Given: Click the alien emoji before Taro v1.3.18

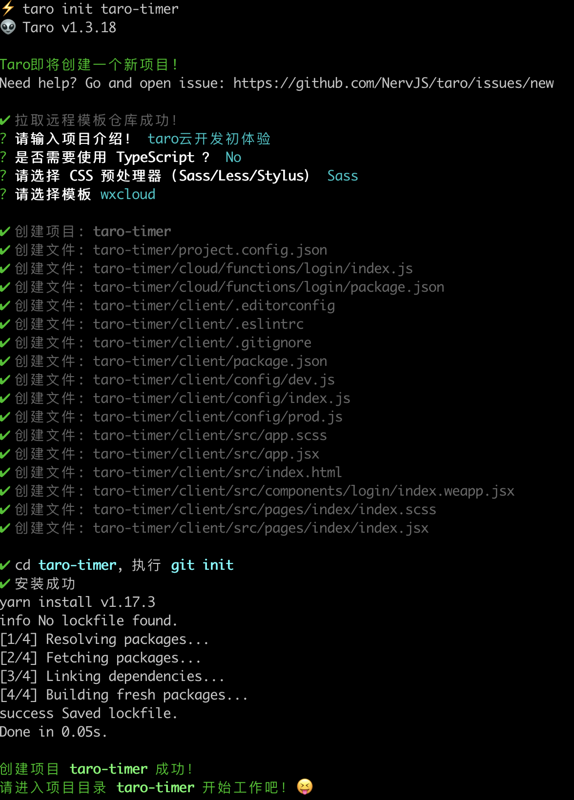Looking at the screenshot, I should pos(8,27).
